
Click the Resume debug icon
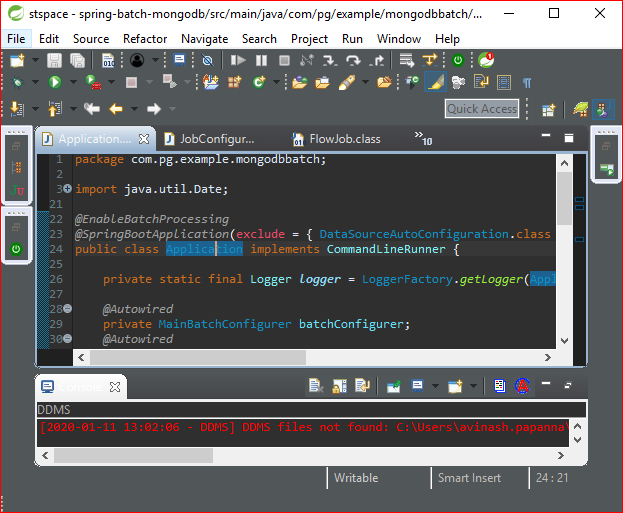(238, 60)
